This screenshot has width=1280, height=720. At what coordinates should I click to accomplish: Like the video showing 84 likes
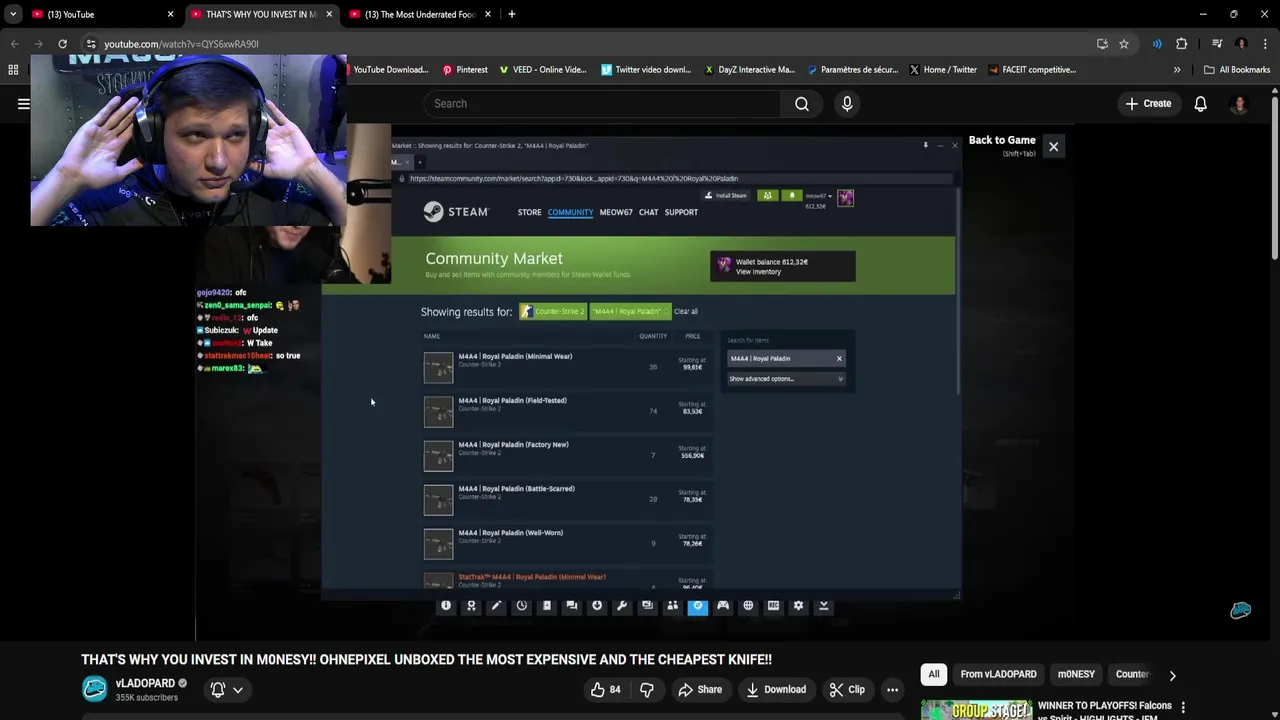pos(606,690)
